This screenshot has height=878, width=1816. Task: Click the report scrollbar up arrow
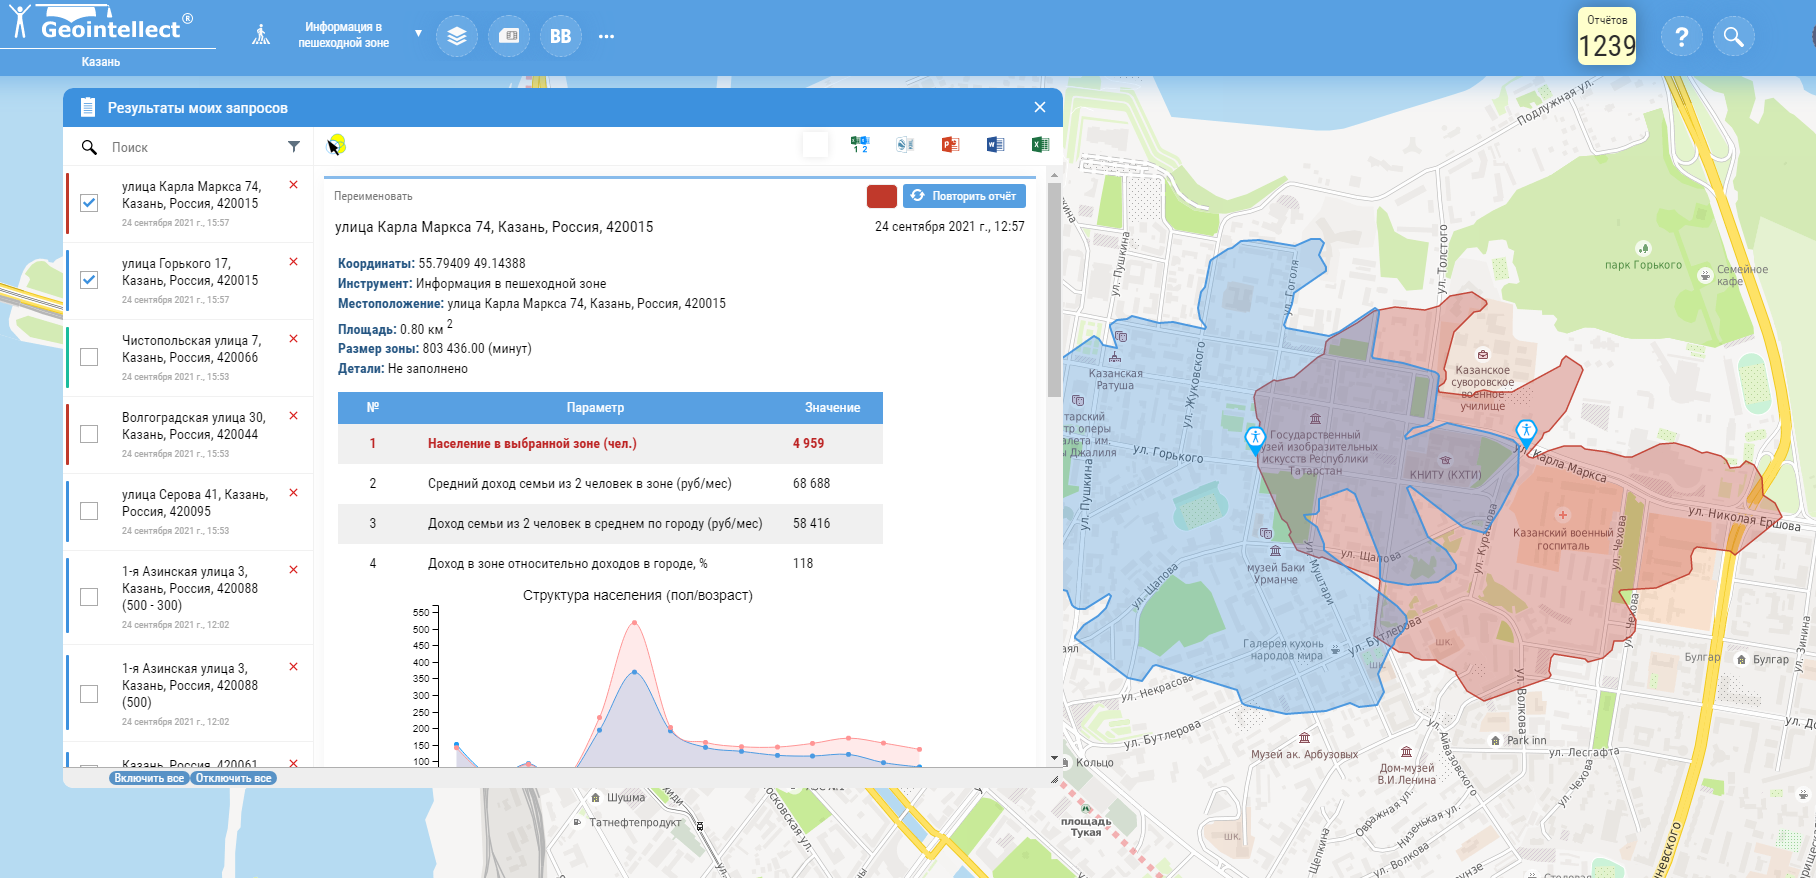(1054, 175)
